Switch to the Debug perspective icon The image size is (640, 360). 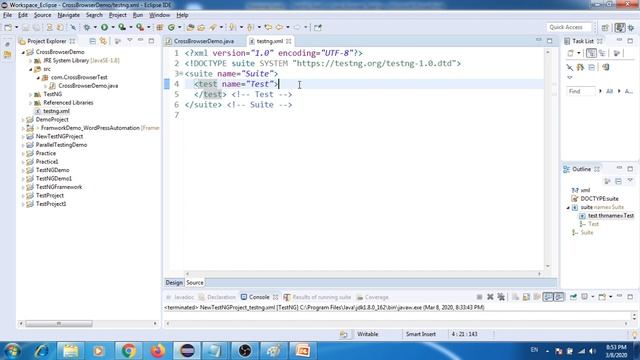631,27
